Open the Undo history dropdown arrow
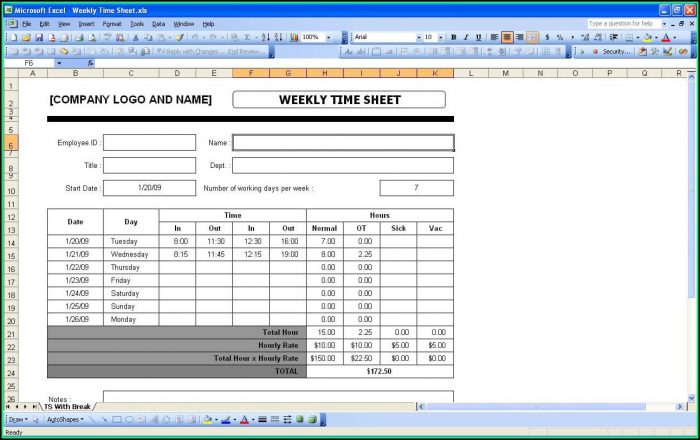Image resolution: width=700 pixels, height=440 pixels. (x=204, y=37)
